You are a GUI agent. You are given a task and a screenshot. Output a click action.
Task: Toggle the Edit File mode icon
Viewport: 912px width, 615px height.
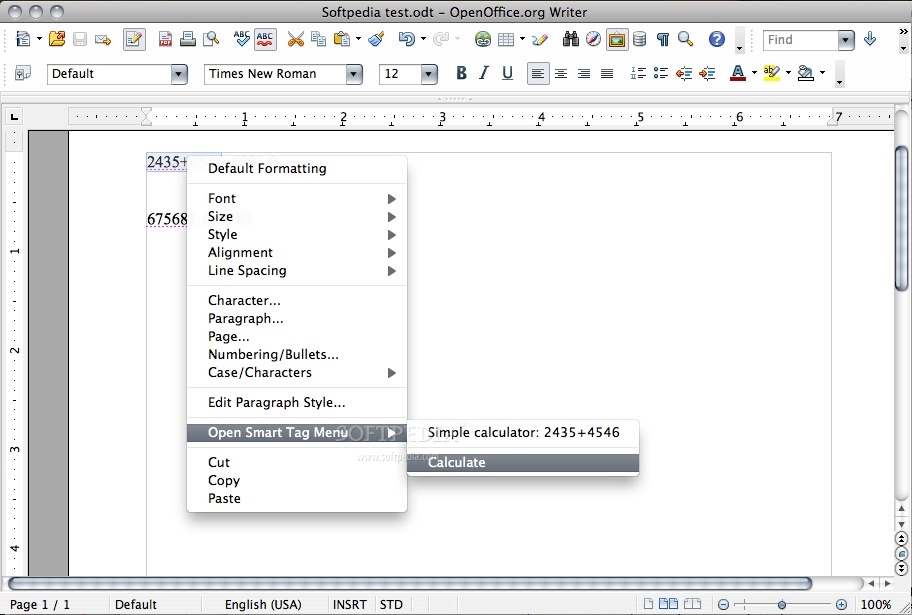pos(134,40)
